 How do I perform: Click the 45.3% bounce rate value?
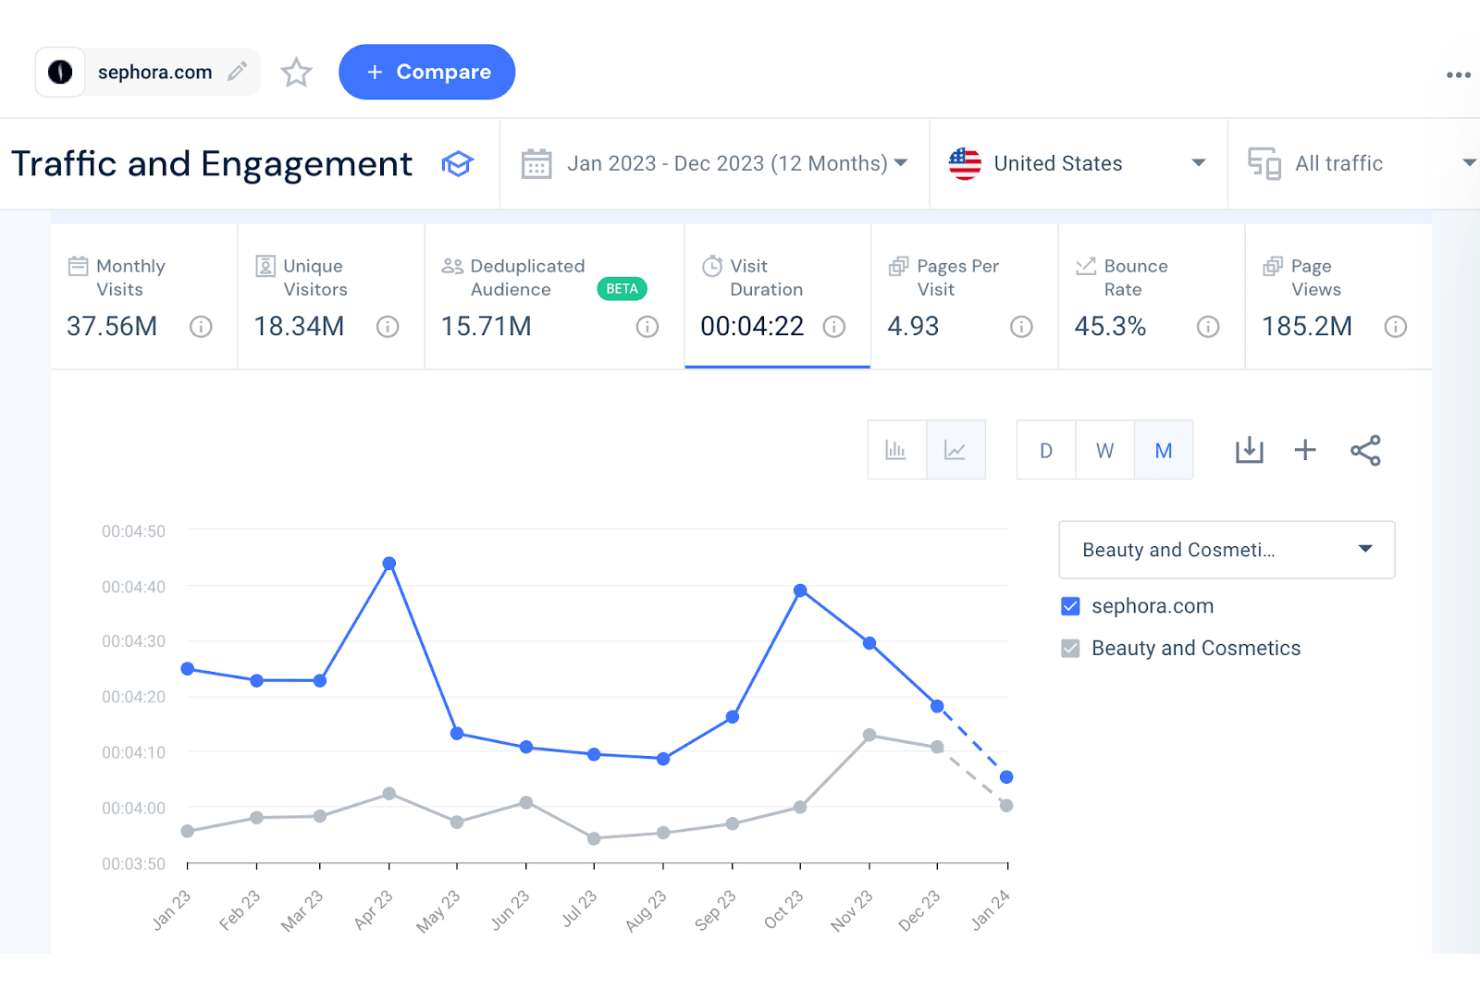click(x=1110, y=327)
